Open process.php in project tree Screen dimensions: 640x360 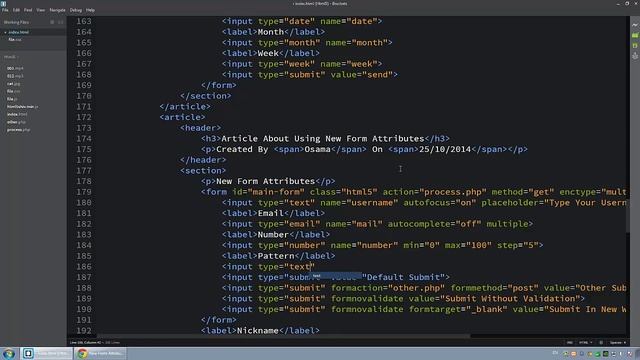18,130
